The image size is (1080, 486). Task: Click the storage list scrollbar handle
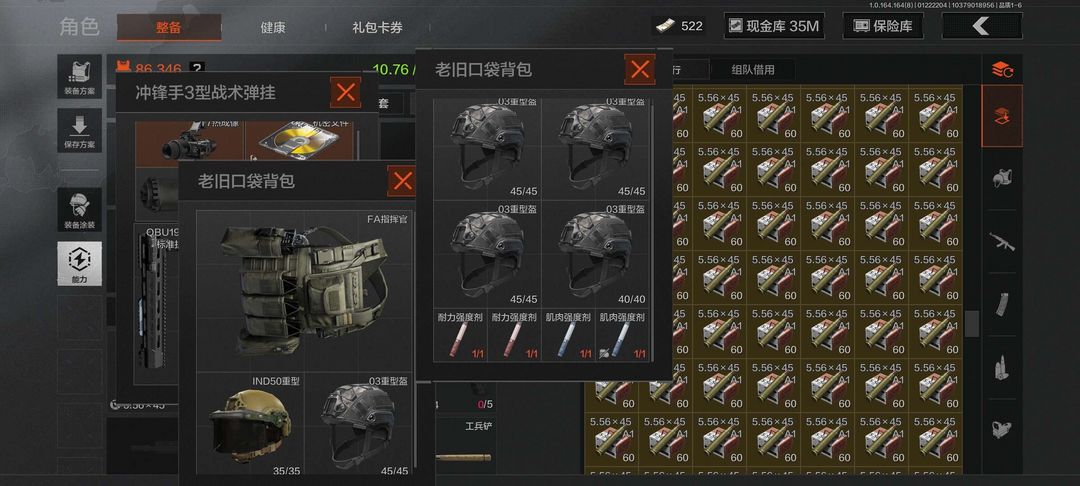tap(972, 324)
